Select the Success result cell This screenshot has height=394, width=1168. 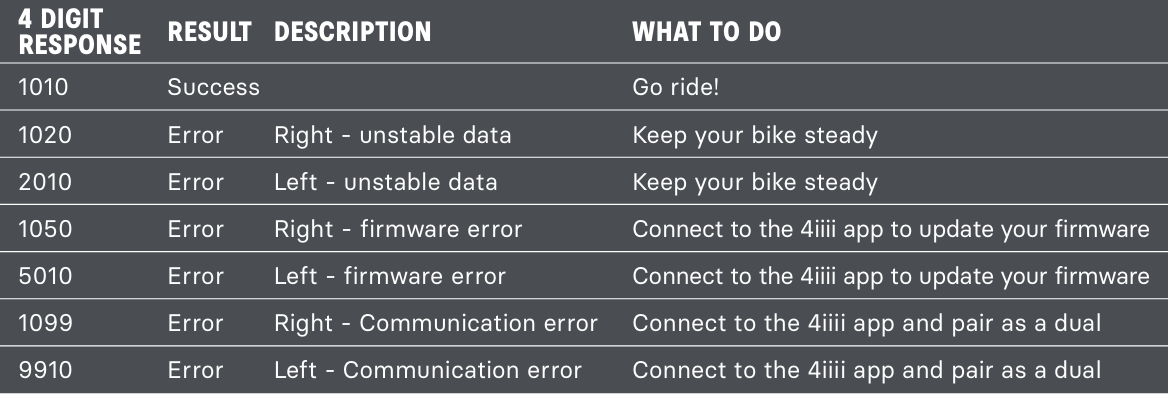tap(214, 88)
